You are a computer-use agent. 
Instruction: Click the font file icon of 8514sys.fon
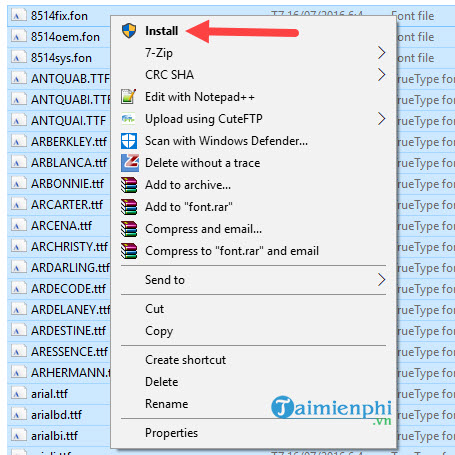18,57
